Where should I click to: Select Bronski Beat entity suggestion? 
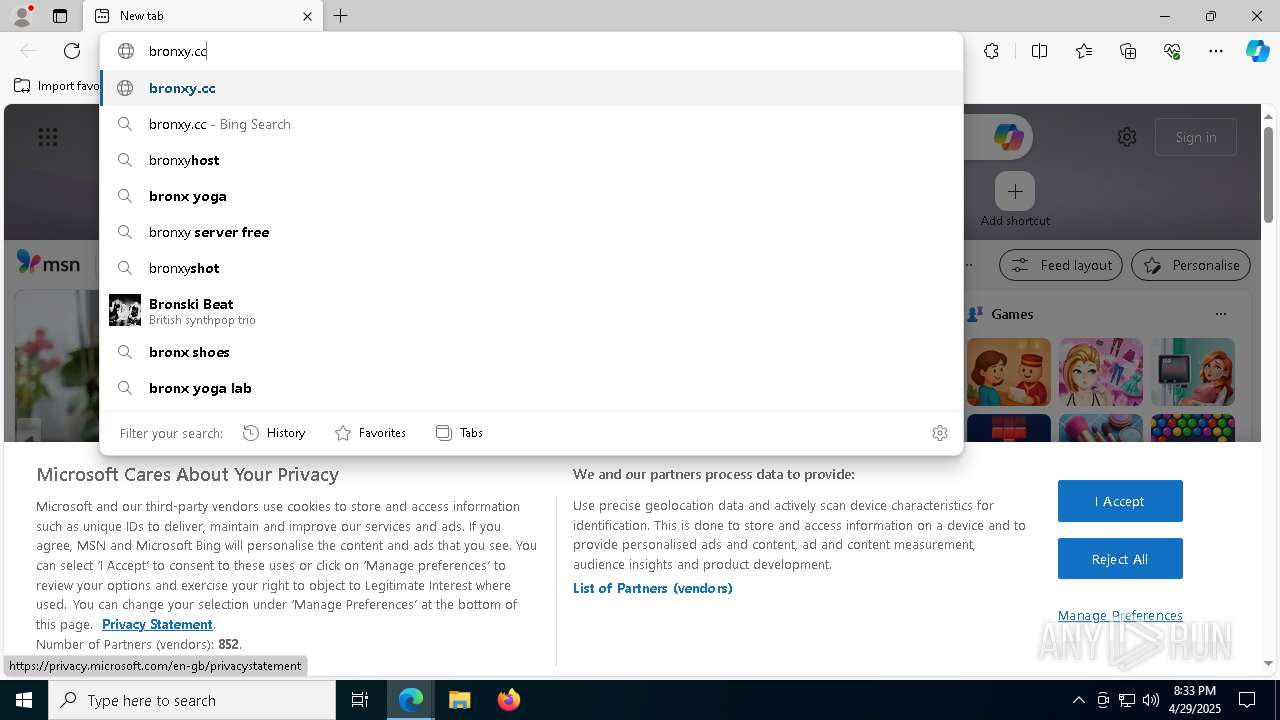tap(531, 310)
